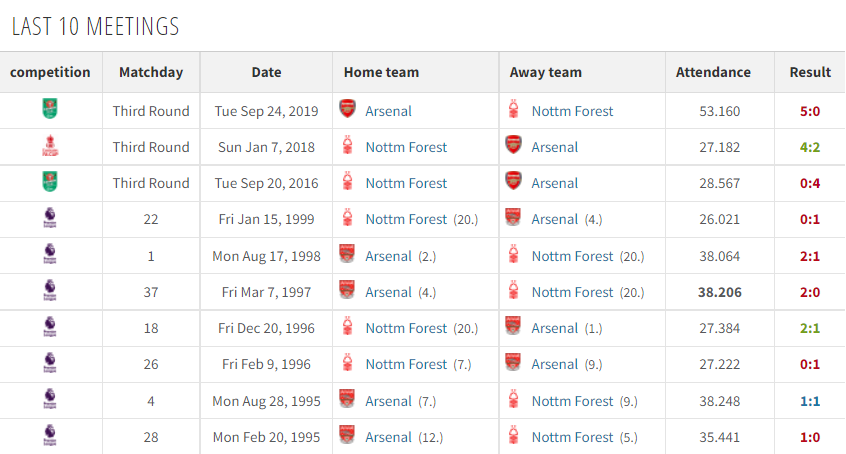Click the Date column header

(x=266, y=72)
